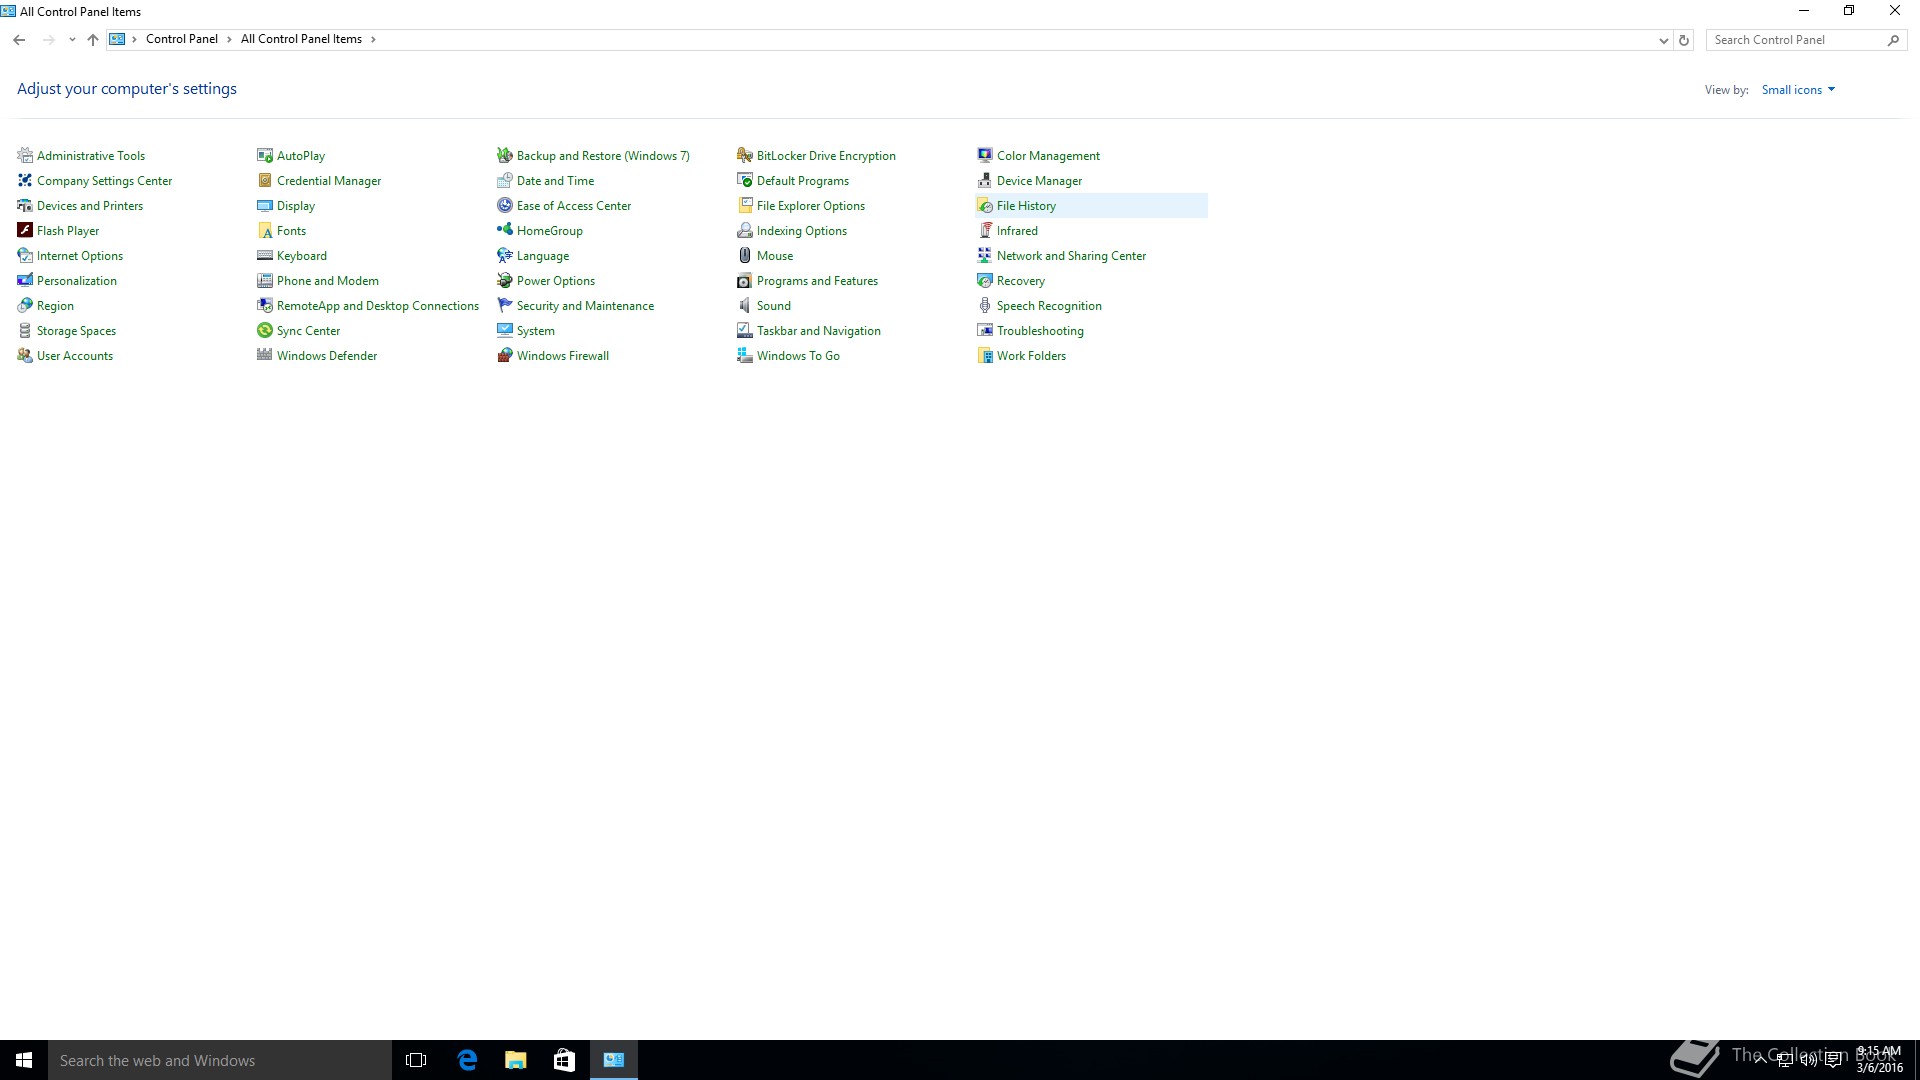Open the User Accounts icon
The image size is (1920, 1080).
(x=25, y=355)
